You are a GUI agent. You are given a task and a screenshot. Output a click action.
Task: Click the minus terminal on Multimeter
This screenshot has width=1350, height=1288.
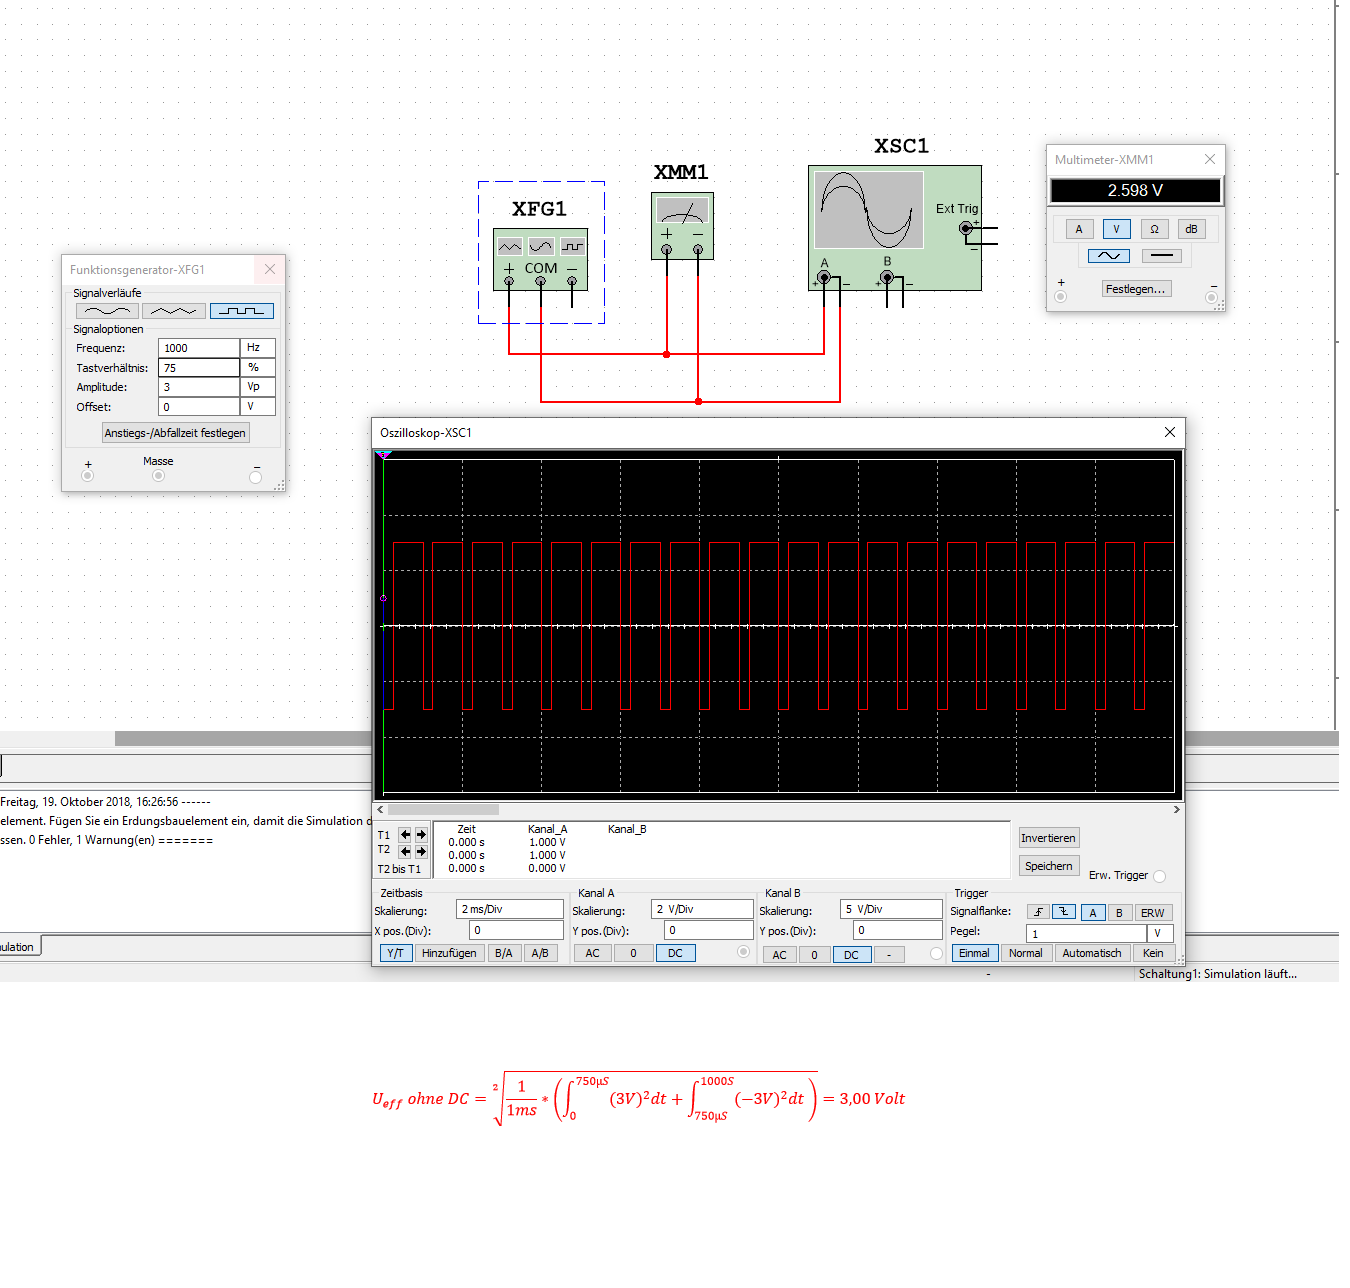[x=1211, y=297]
